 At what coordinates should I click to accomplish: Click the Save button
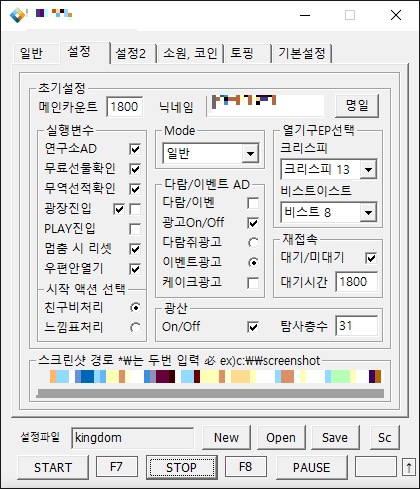tap(335, 437)
